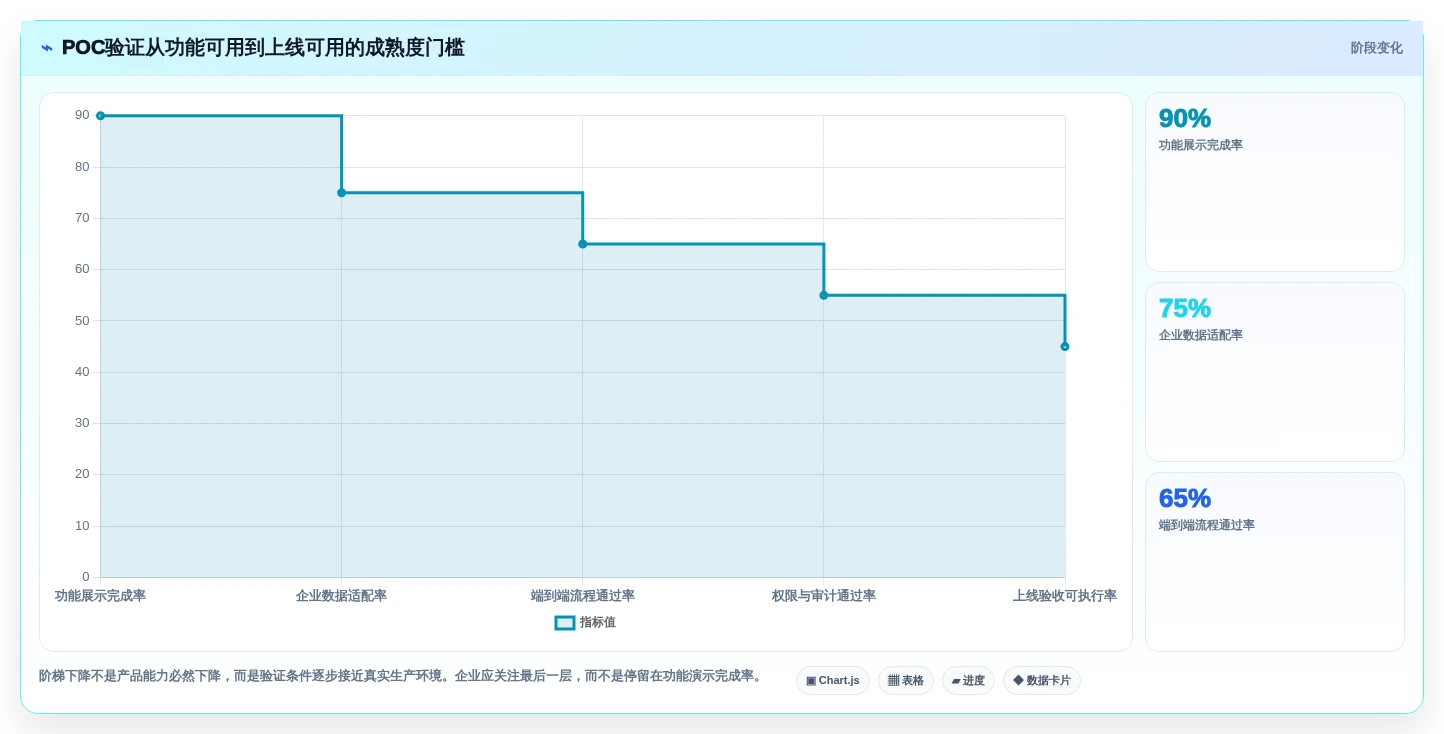Viewport: 1444px width, 734px height.
Task: Click the y-axis value 0
Action: click(x=86, y=577)
